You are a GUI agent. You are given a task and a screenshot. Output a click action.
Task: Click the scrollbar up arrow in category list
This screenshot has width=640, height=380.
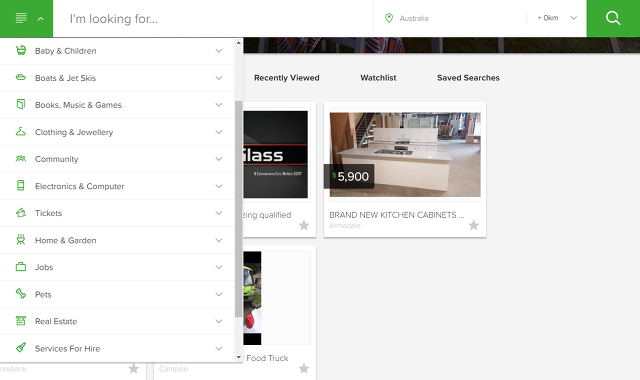click(238, 42)
